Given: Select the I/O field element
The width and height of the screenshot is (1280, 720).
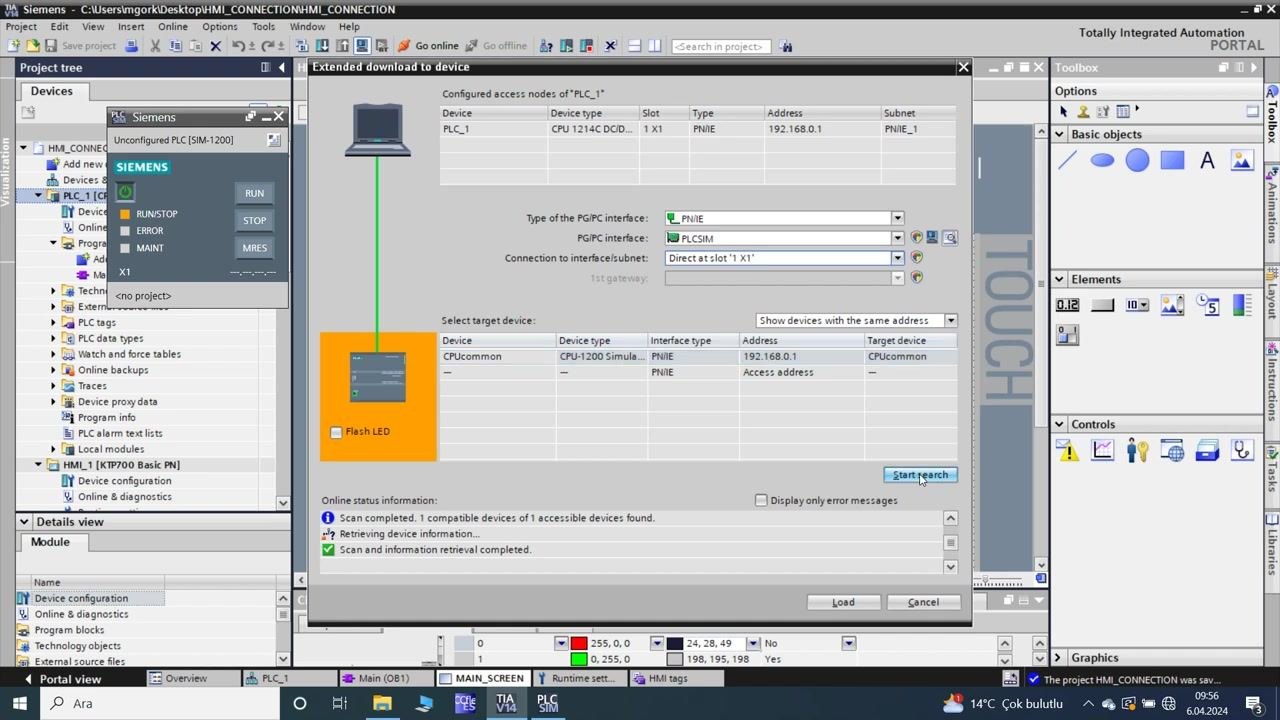Looking at the screenshot, I should (1067, 305).
